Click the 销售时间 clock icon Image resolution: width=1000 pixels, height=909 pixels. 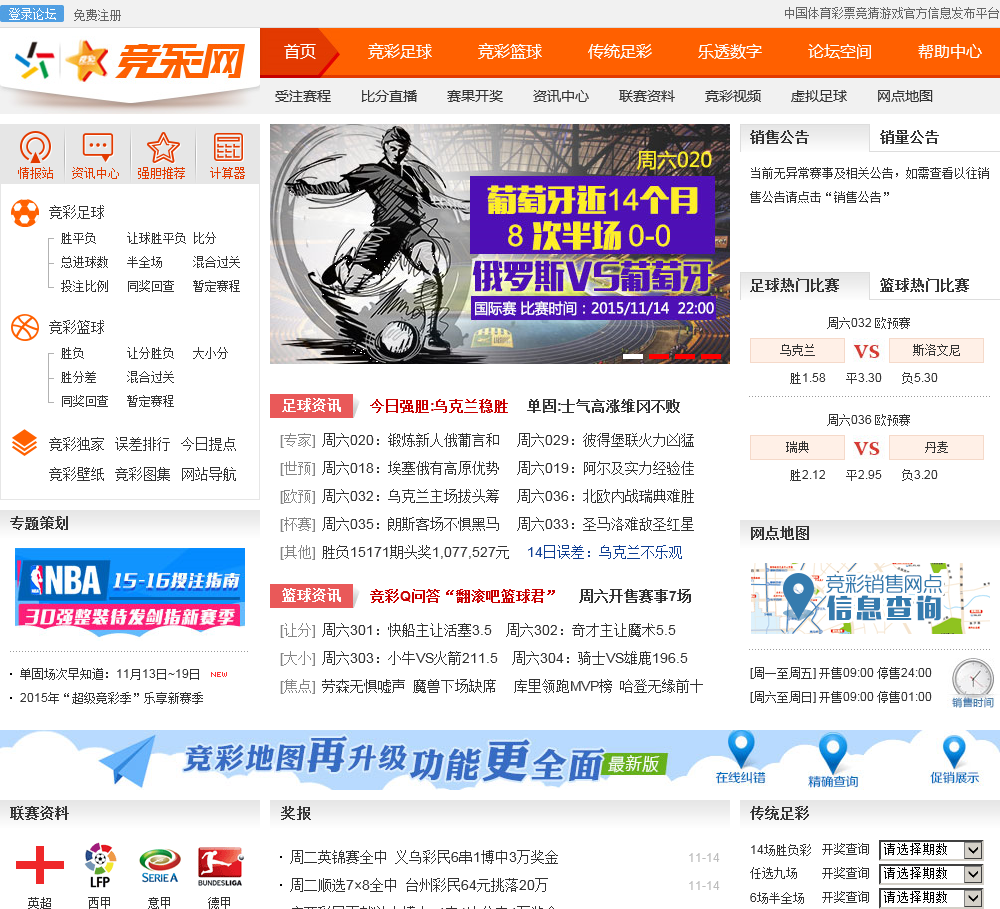(x=973, y=677)
